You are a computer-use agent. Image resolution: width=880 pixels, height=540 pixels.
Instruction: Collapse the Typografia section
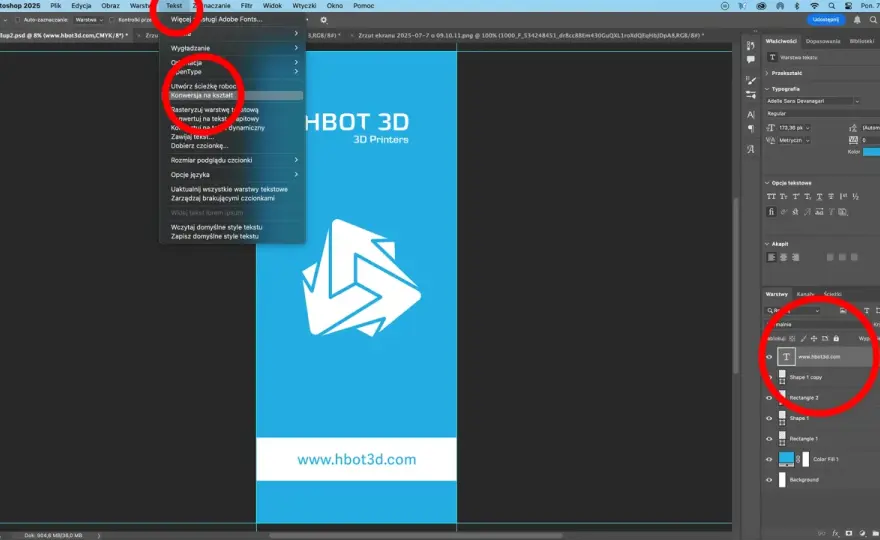pyautogui.click(x=767, y=89)
